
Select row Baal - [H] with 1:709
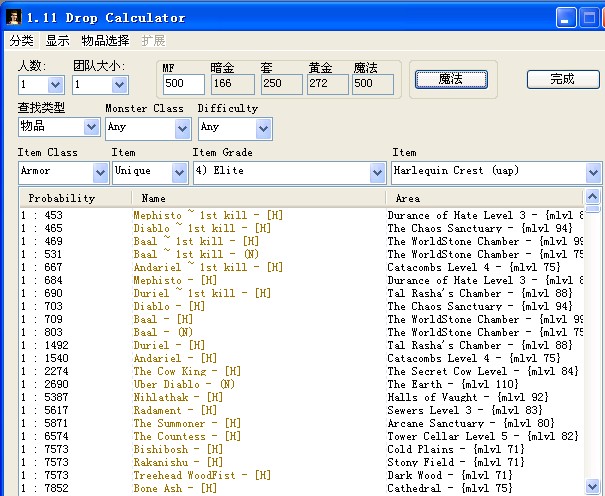(301, 319)
